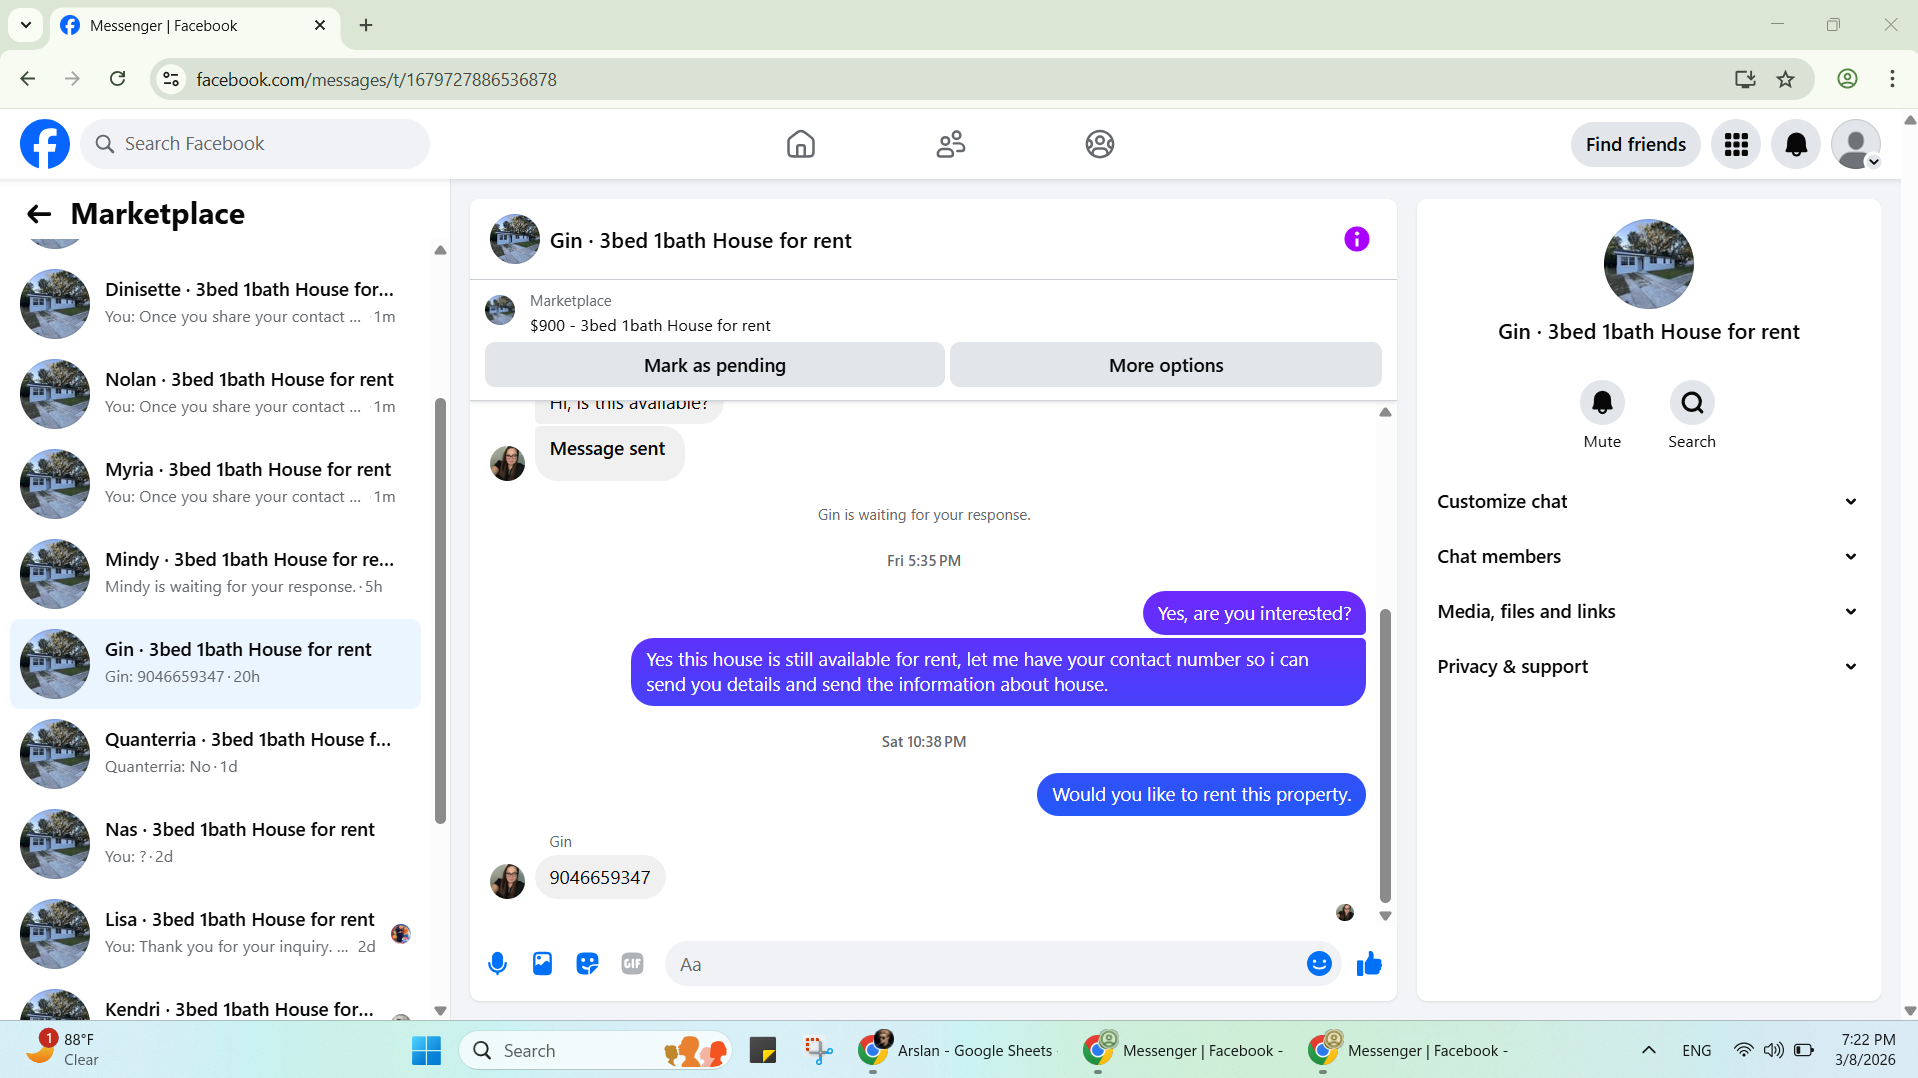1918x1078 pixels.
Task: Open Windows Start button
Action: point(426,1050)
